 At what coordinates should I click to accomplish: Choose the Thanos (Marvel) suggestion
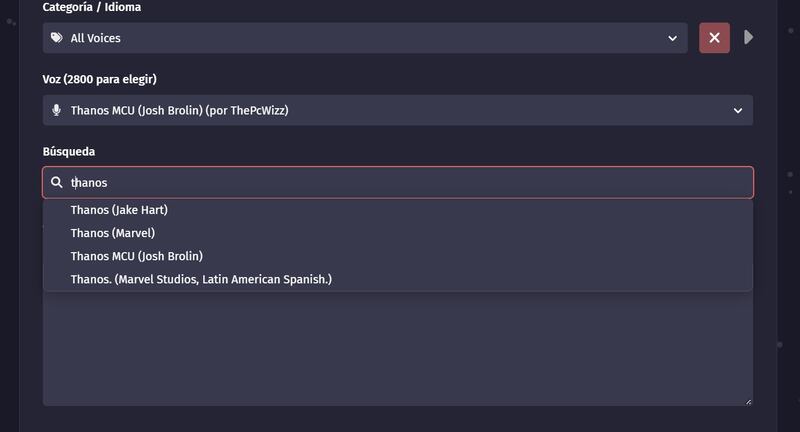pos(113,233)
